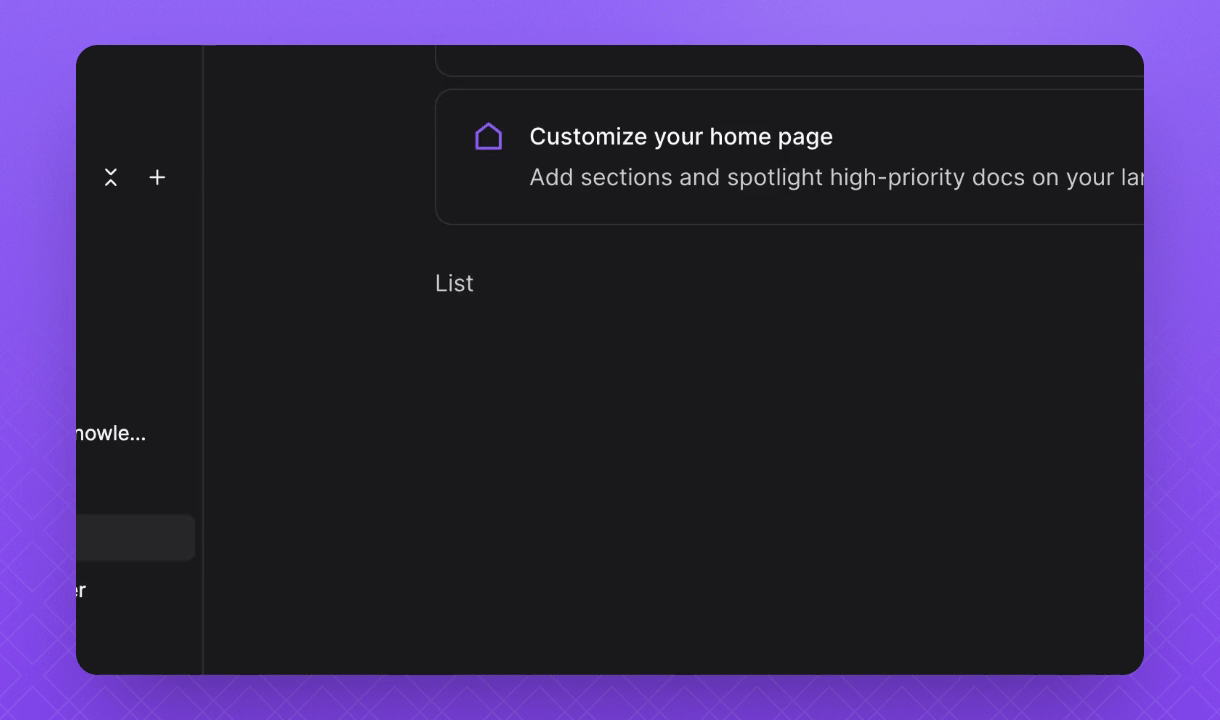Click the plus icon in the sidebar
The image size is (1220, 720).
(157, 178)
